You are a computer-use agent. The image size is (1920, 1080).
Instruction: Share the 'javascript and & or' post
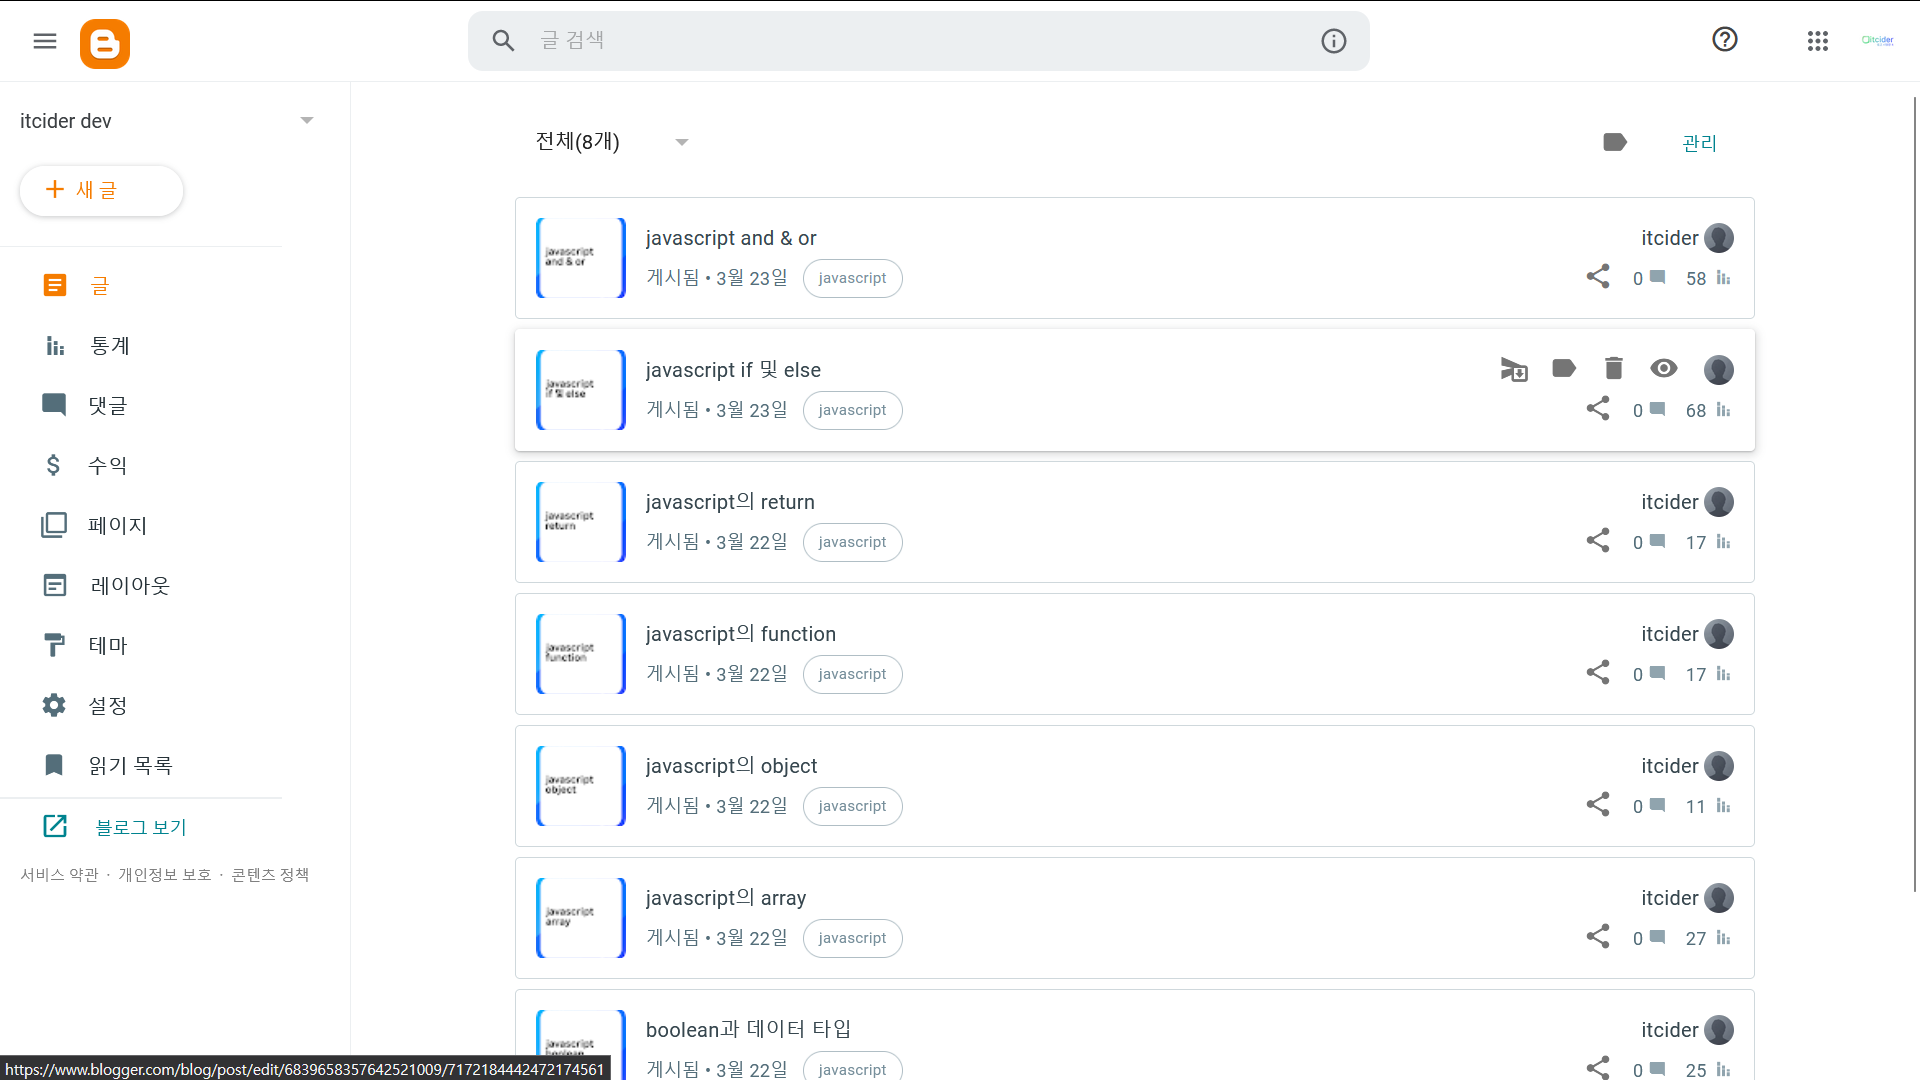pos(1597,277)
